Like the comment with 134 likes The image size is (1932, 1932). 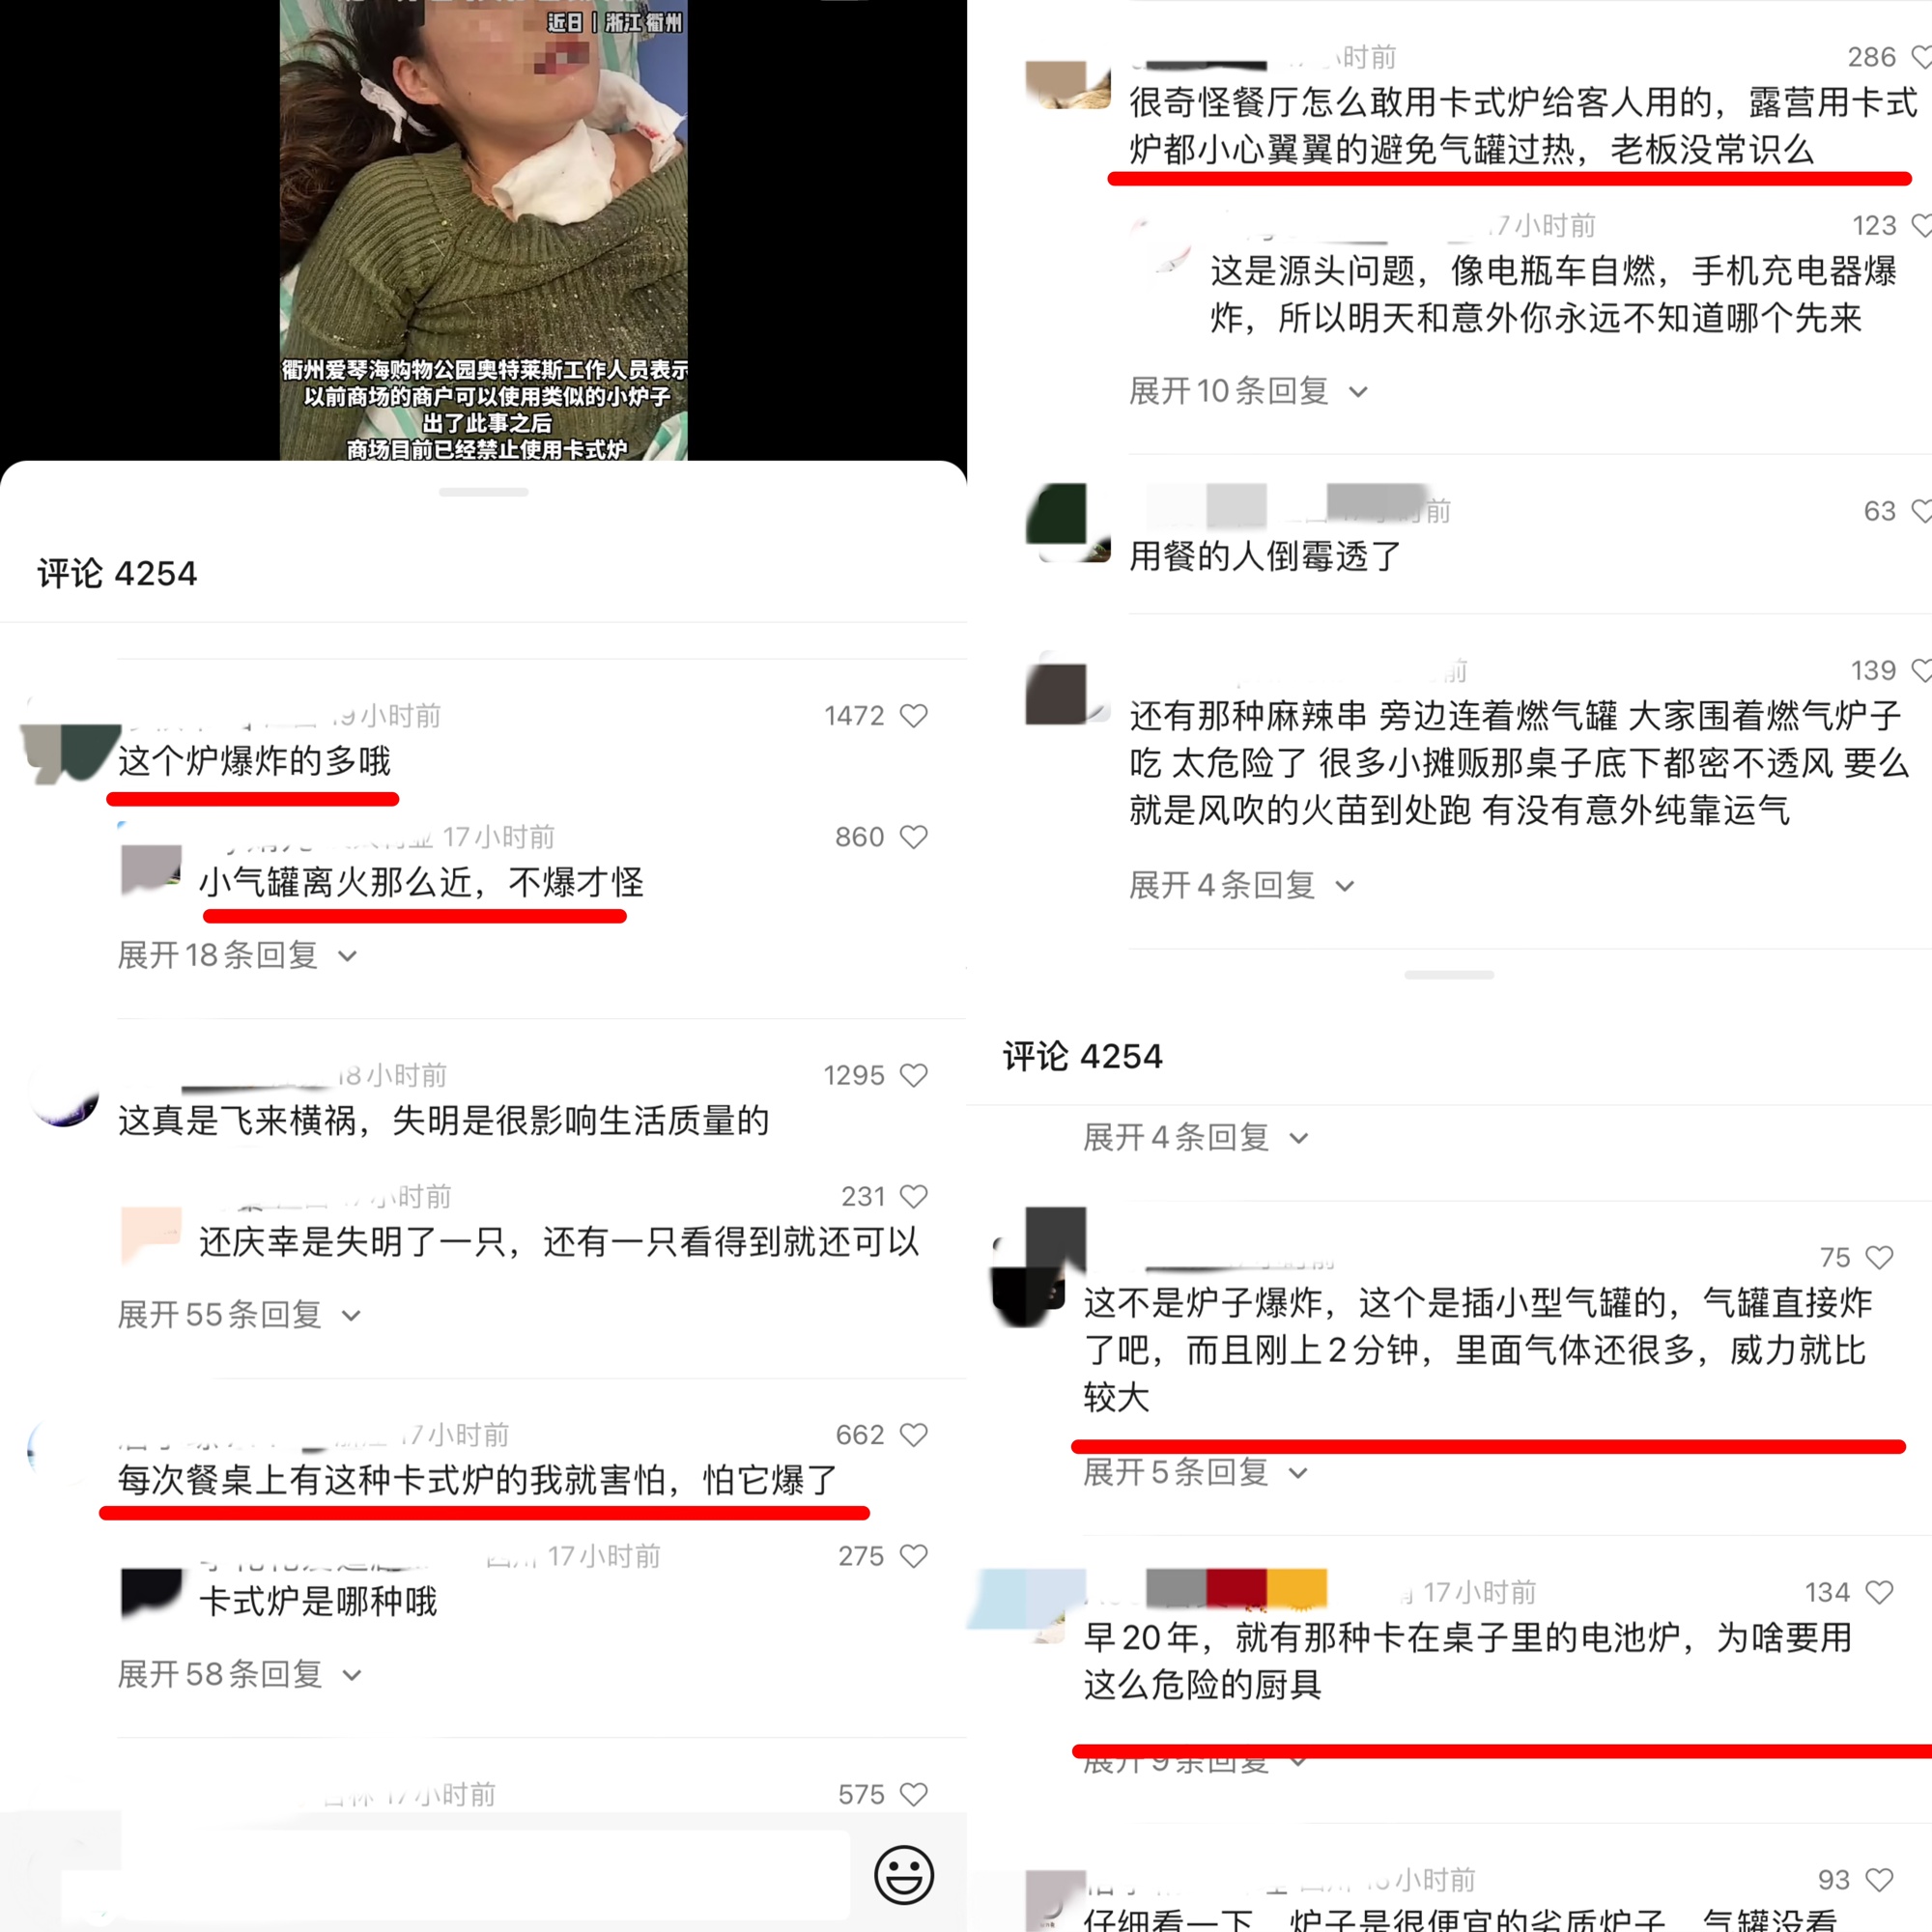(1879, 1592)
